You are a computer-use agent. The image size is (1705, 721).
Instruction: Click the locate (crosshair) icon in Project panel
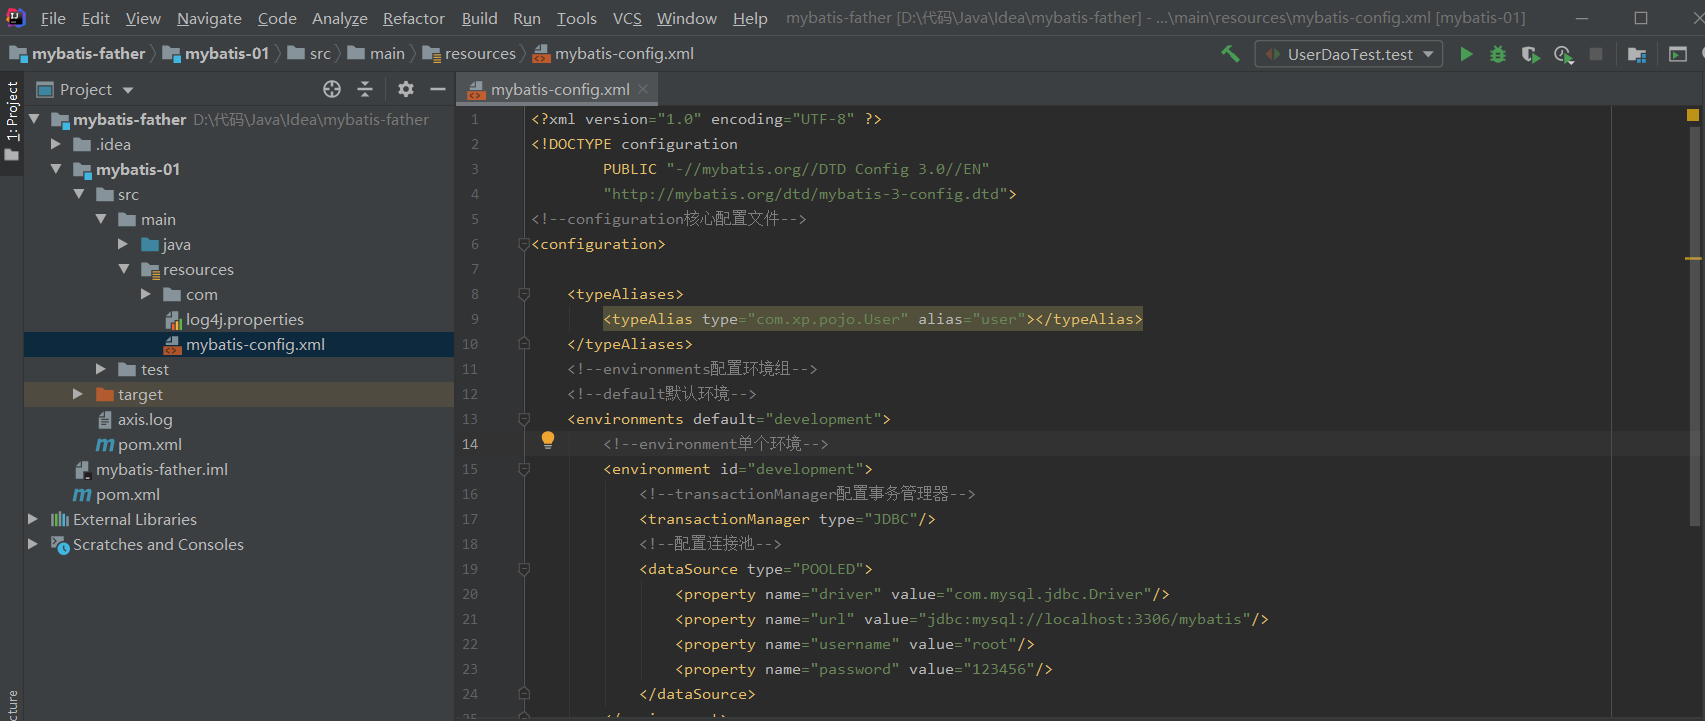(332, 89)
